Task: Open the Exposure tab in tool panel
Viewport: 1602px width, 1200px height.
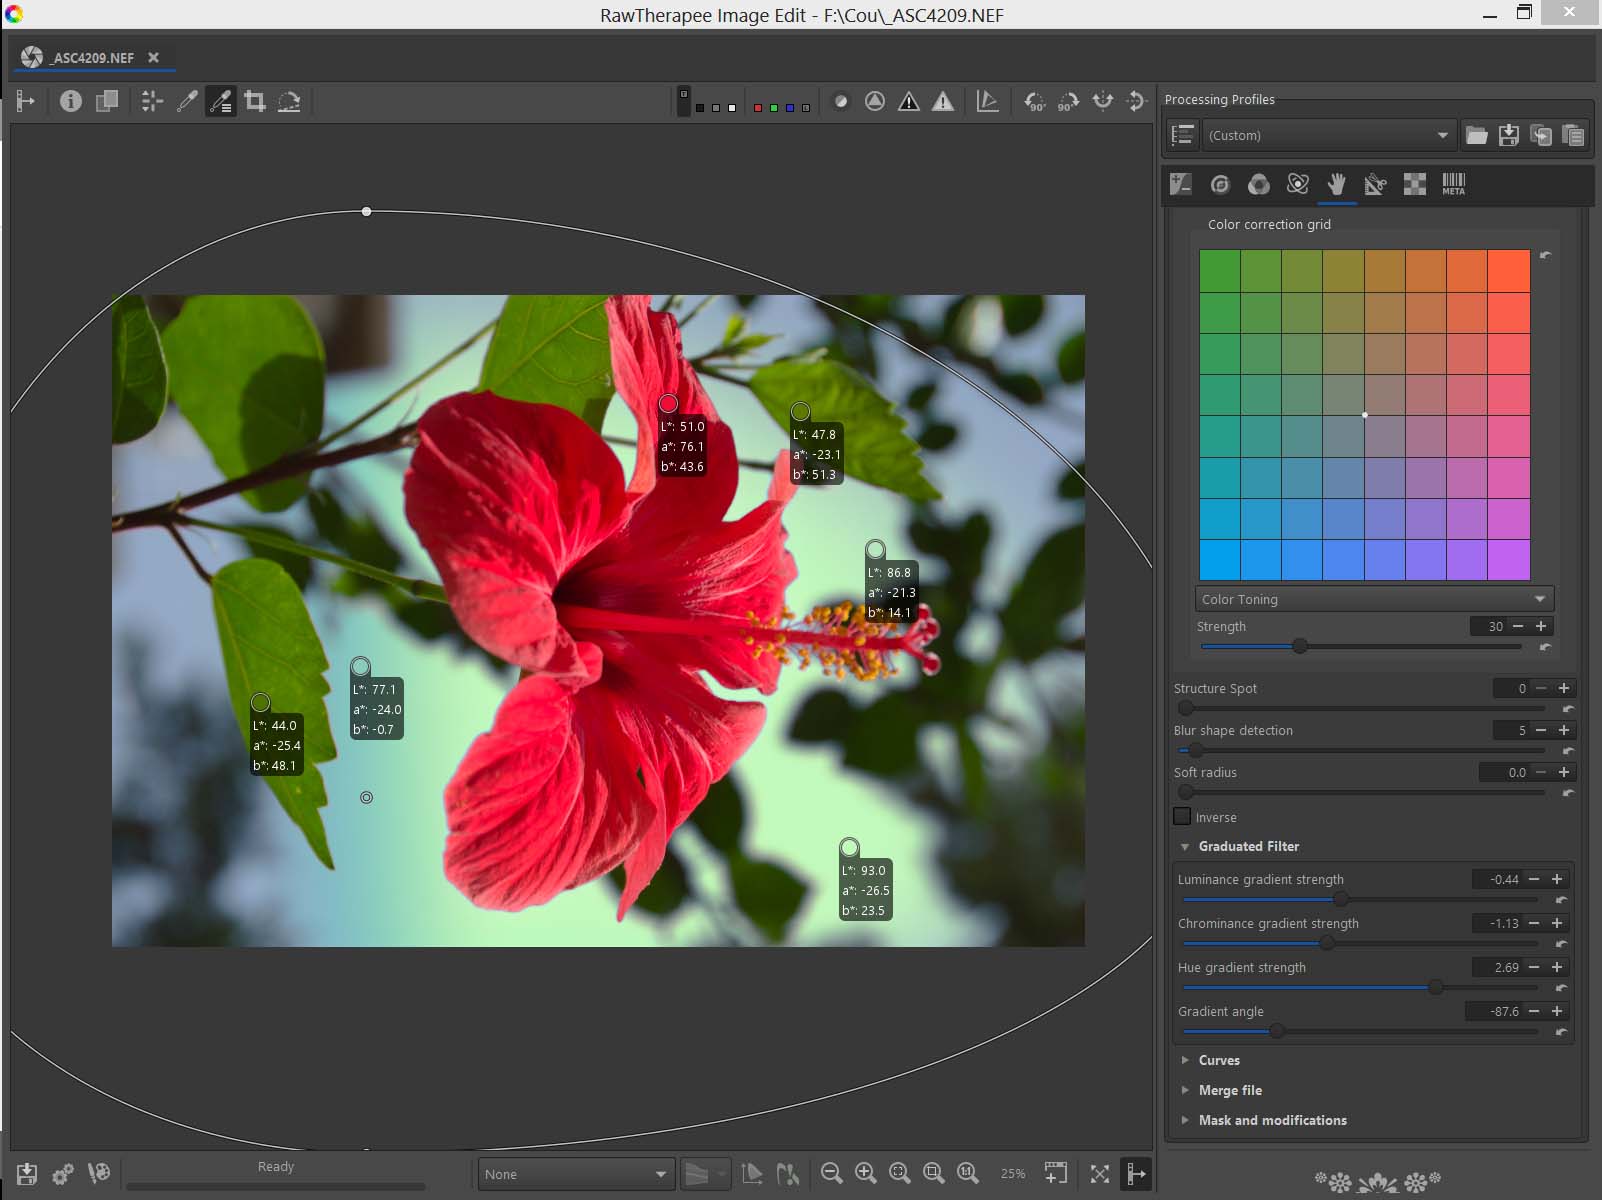Action: click(x=1181, y=184)
